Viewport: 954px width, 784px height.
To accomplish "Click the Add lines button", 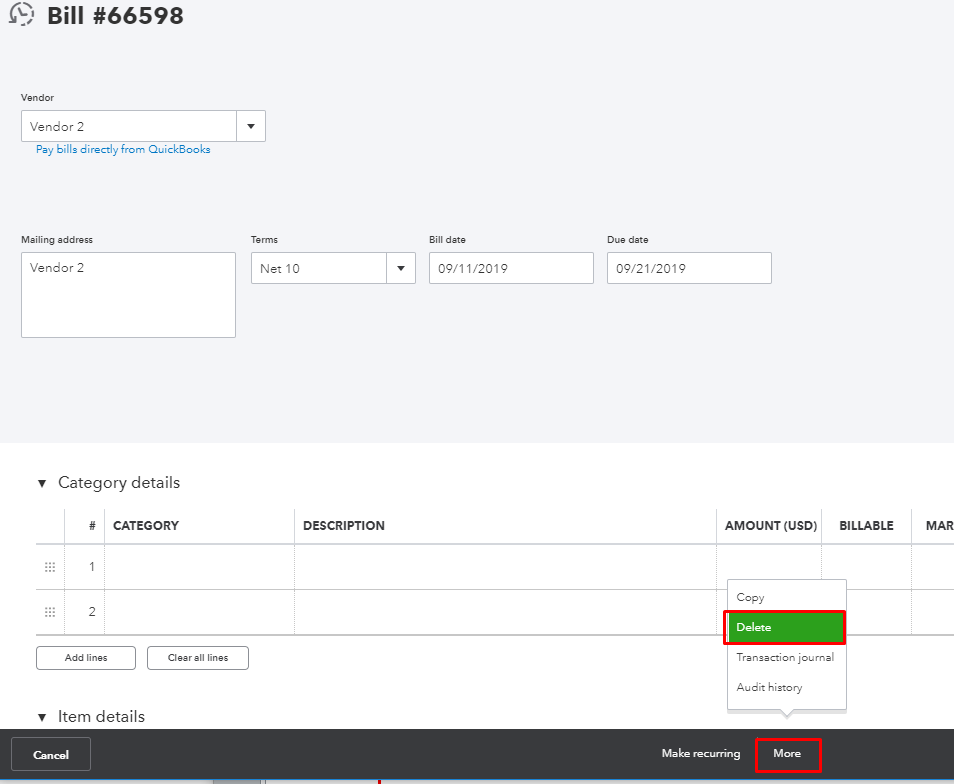I will pyautogui.click(x=86, y=657).
